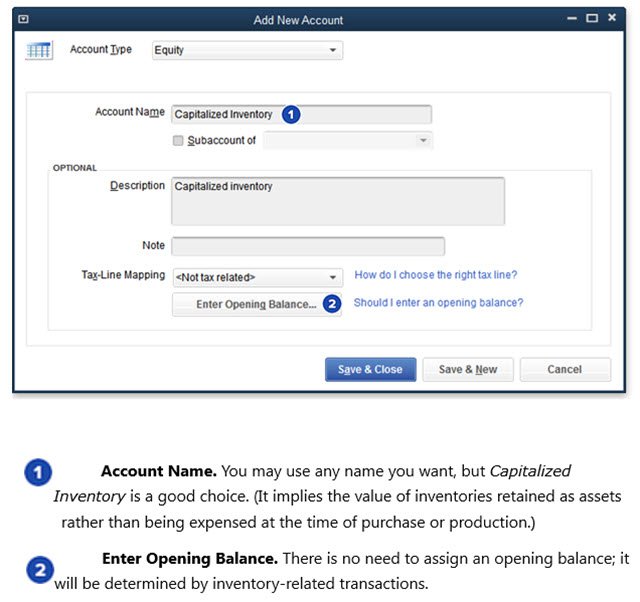Click the blue callout marker 1 beside Account Name
Image resolution: width=640 pixels, height=602 pixels.
point(290,114)
